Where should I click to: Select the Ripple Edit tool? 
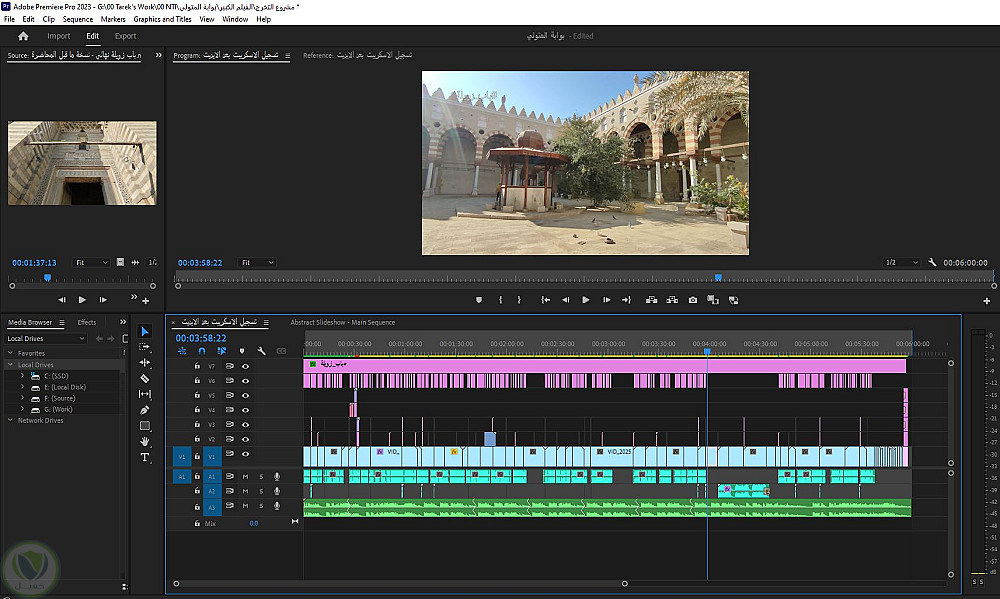(x=145, y=363)
